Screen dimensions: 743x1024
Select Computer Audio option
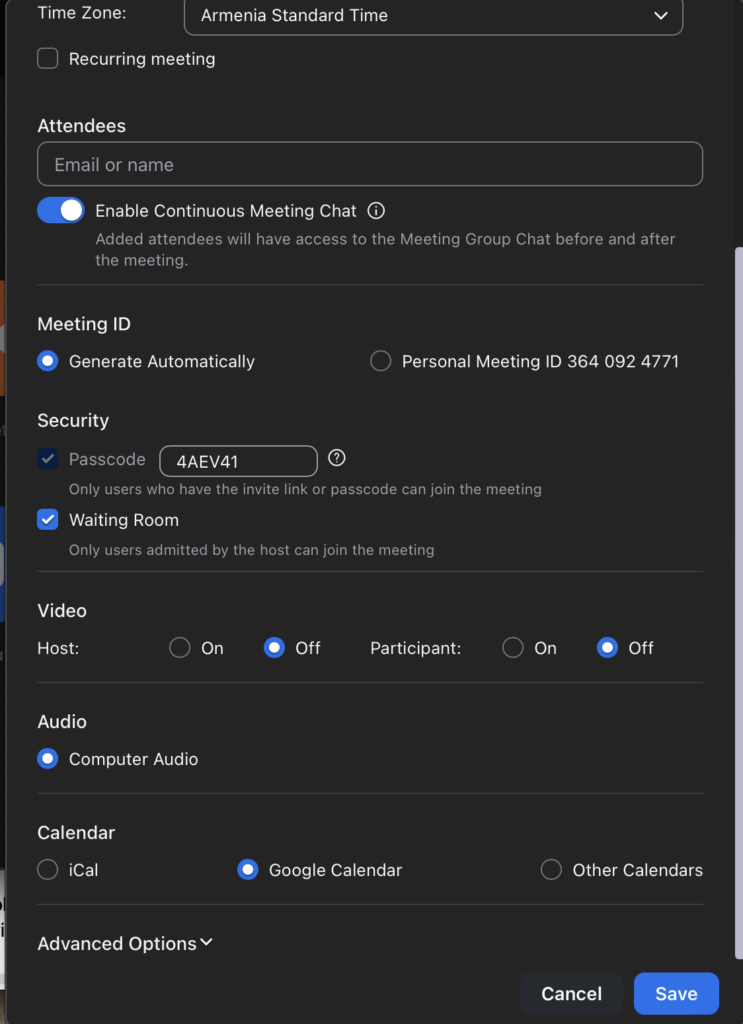[47, 758]
